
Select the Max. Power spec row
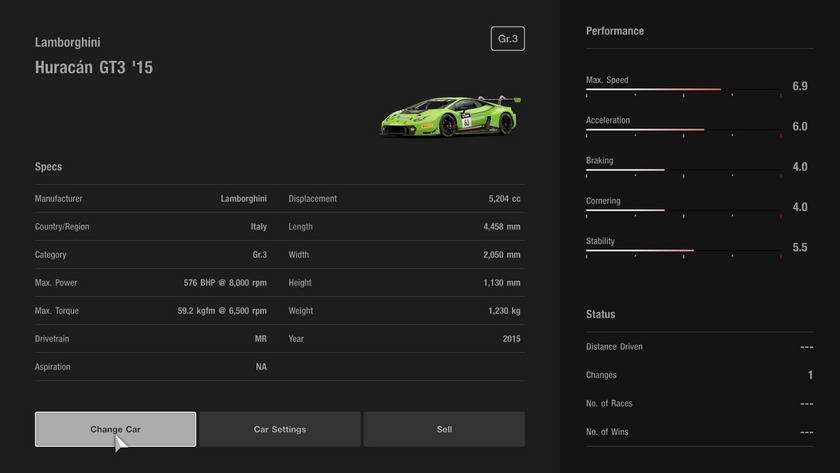[150, 283]
